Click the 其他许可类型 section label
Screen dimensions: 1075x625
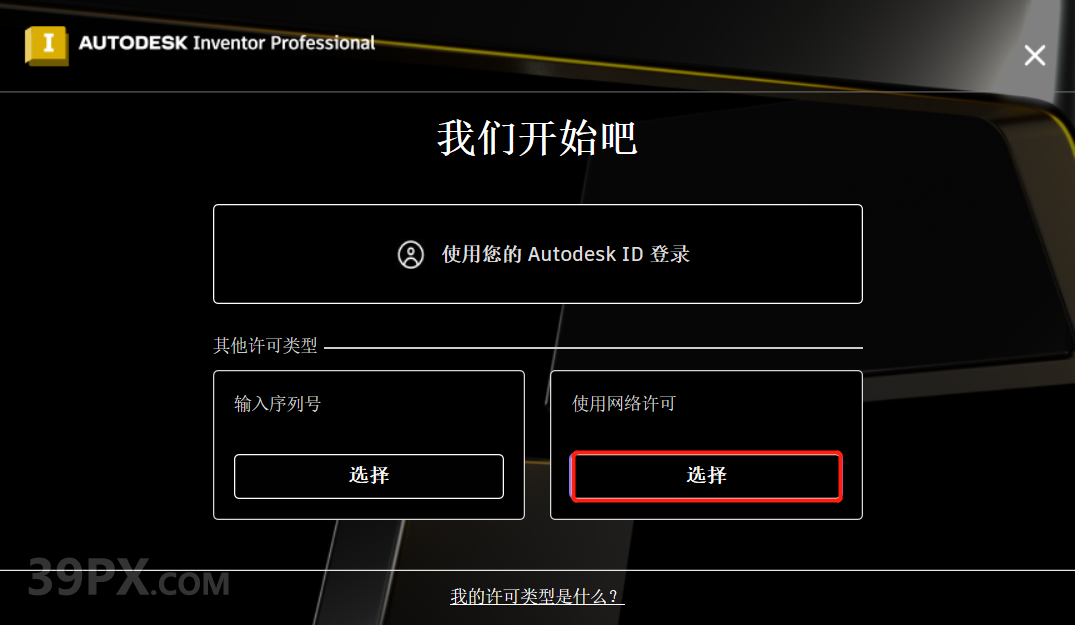coord(265,345)
